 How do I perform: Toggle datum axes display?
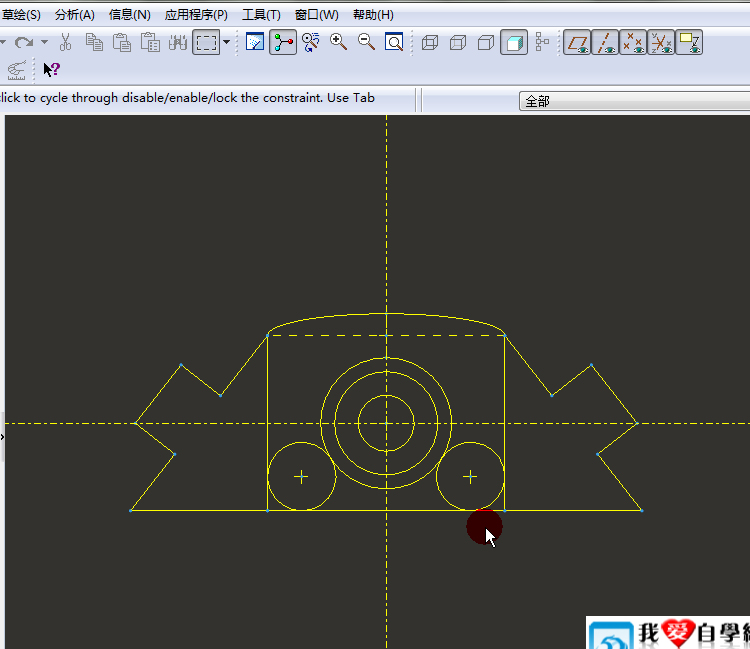(x=605, y=43)
